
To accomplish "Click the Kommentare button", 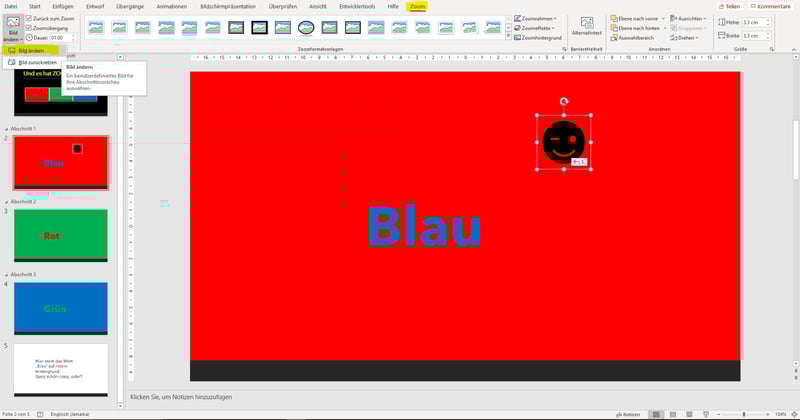I will click(x=770, y=7).
